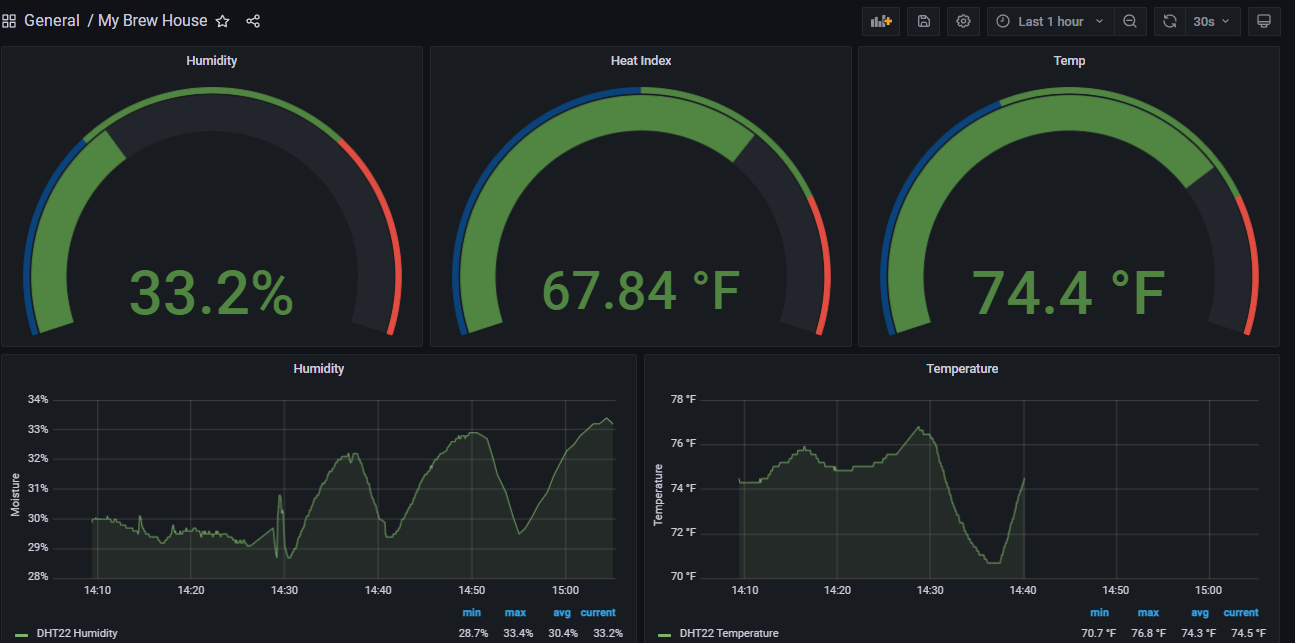Go to the General folder link
This screenshot has width=1295, height=643.
[52, 21]
